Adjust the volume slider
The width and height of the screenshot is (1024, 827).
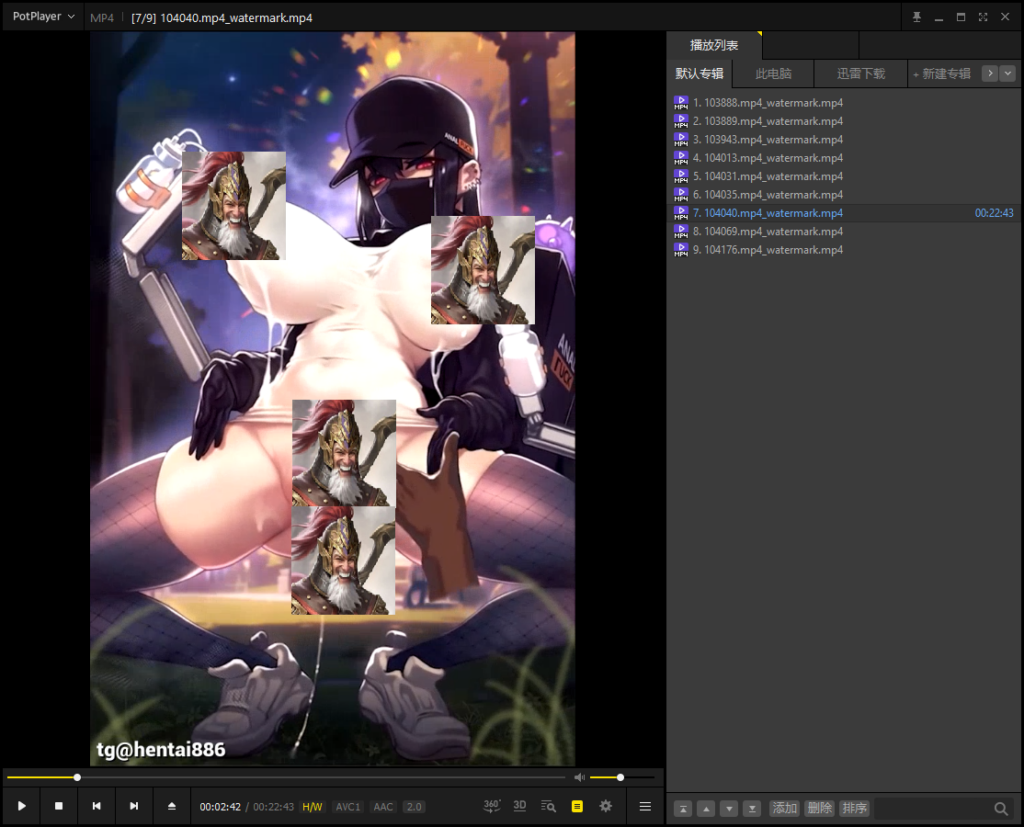click(622, 777)
